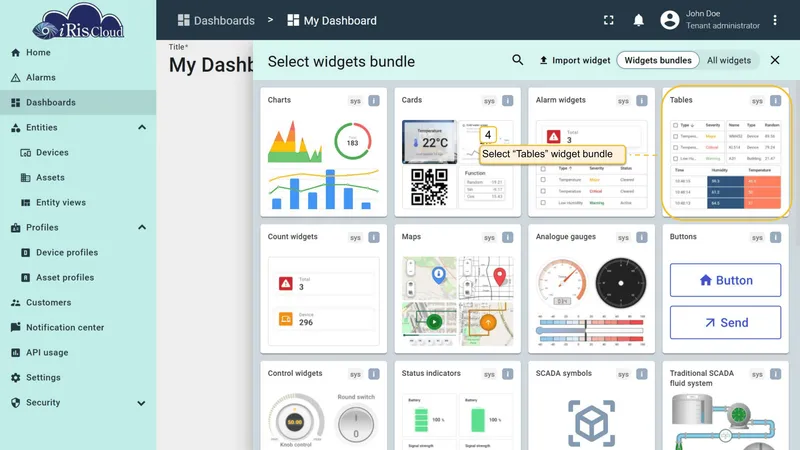Select the Maps widget bundle
The image size is (800, 450).
click(x=458, y=289)
